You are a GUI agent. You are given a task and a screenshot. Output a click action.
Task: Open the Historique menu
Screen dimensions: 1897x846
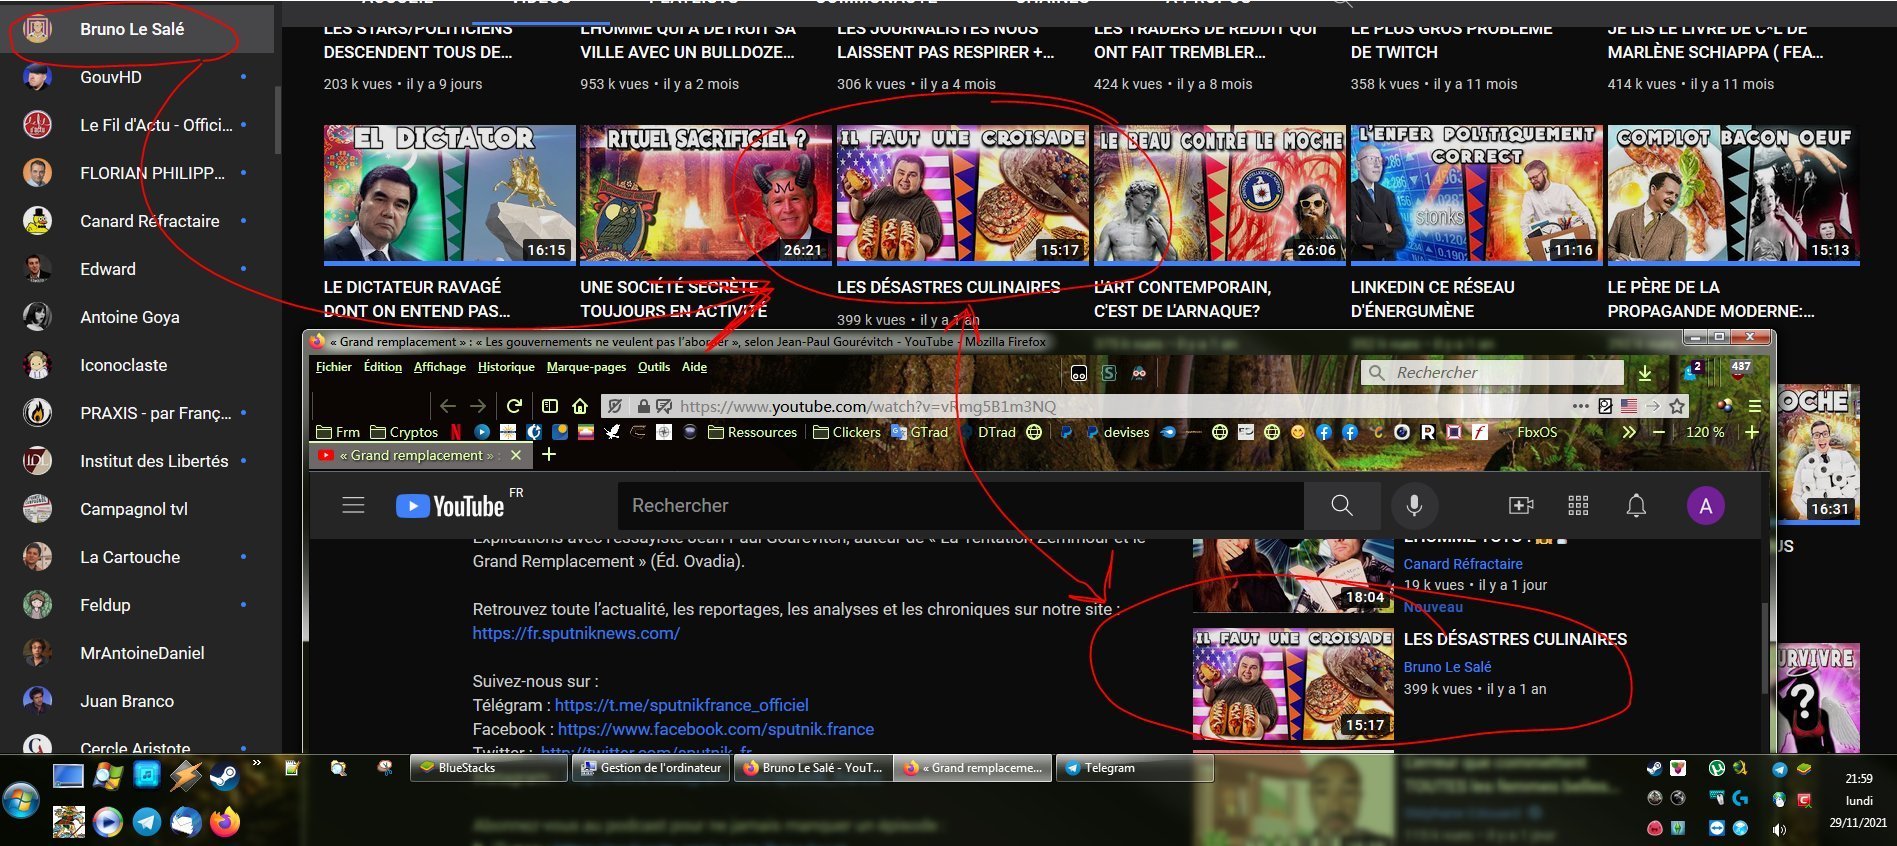tap(506, 367)
